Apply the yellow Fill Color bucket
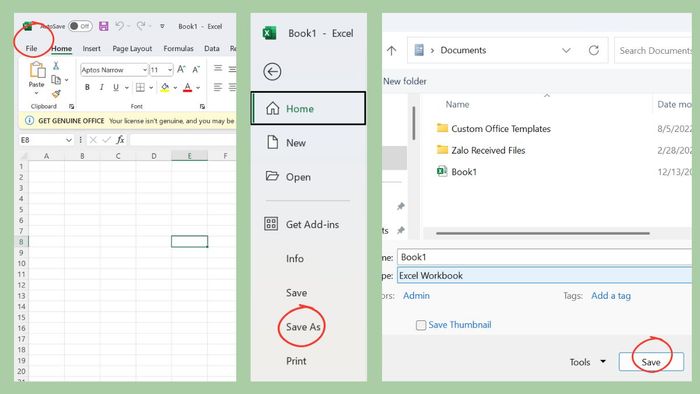Screen dimensions: 700x394 (x=165, y=87)
